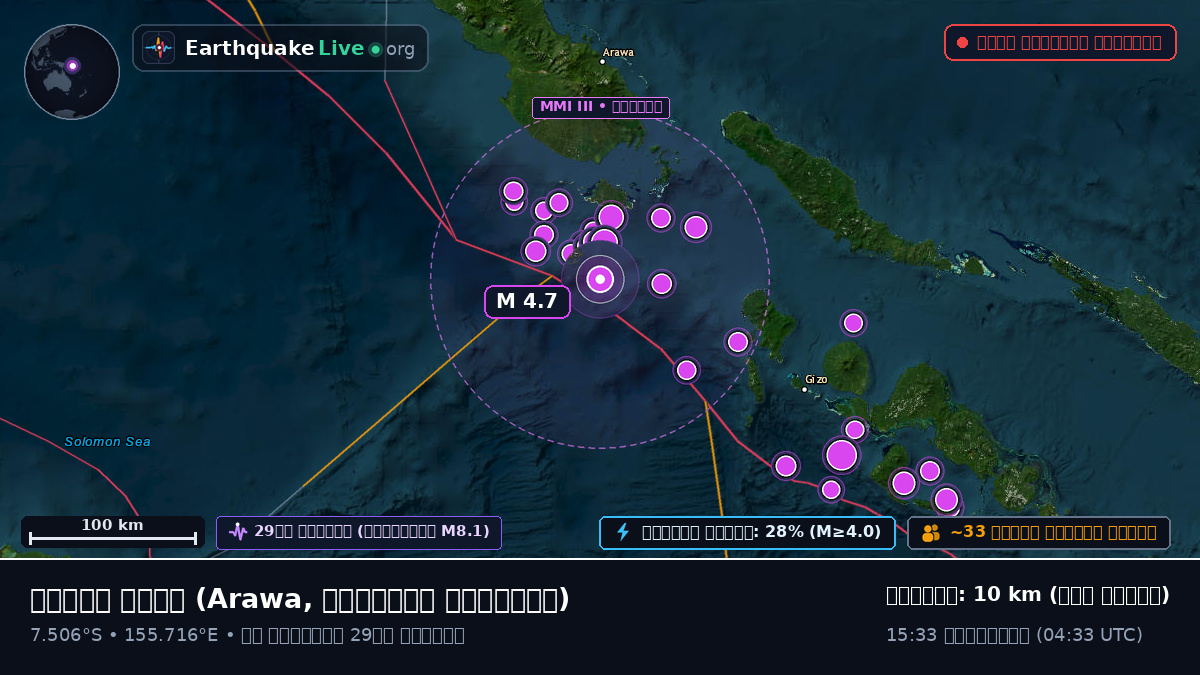Image resolution: width=1200 pixels, height=675 pixels.
Task: Select the earthquake dot just east of the epicenter
Action: [x=661, y=284]
